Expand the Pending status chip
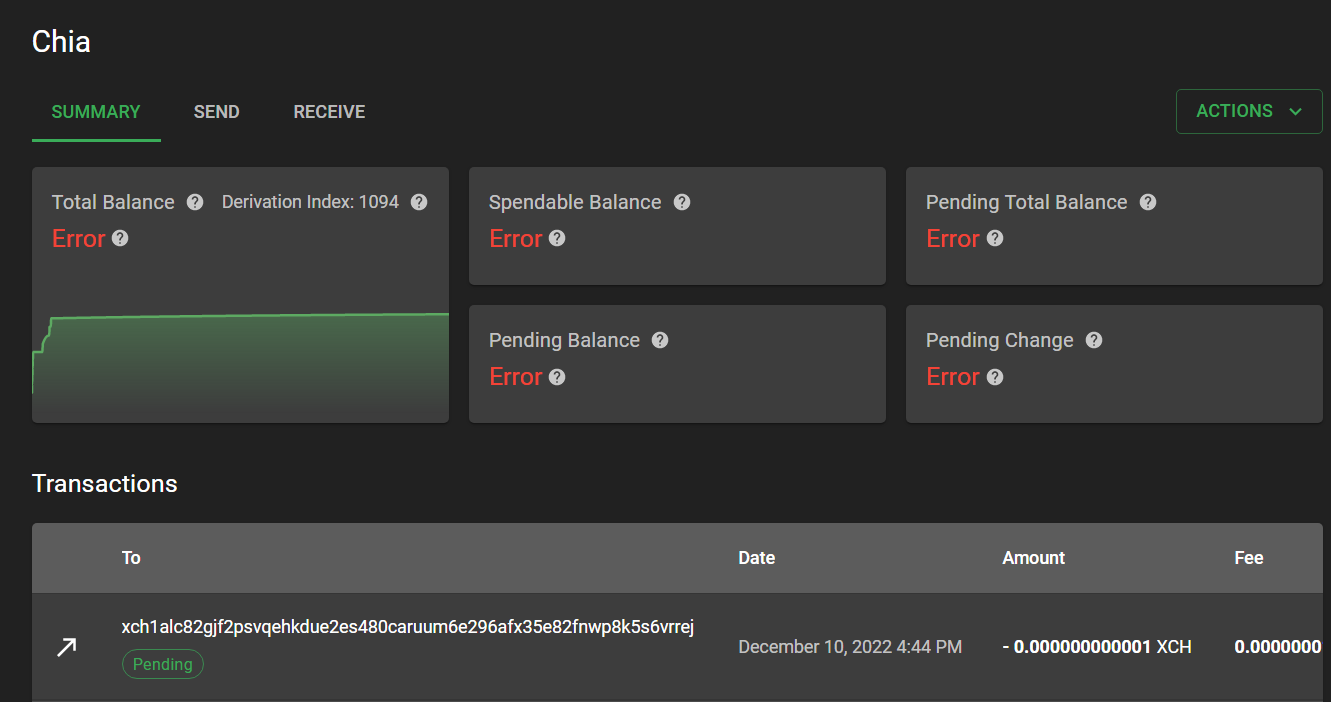1331x702 pixels. click(x=162, y=663)
